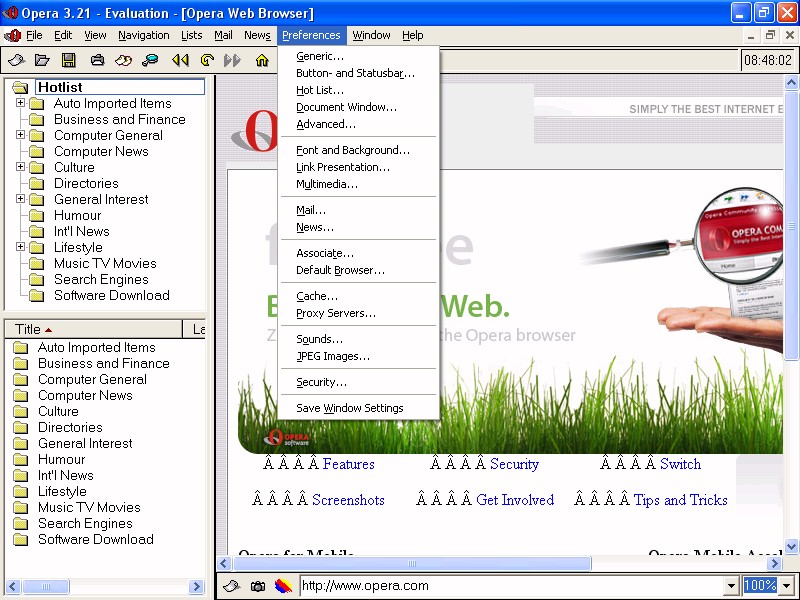The width and height of the screenshot is (800, 600).
Task: Click the Find magnifier toolbar icon
Action: click(x=150, y=60)
